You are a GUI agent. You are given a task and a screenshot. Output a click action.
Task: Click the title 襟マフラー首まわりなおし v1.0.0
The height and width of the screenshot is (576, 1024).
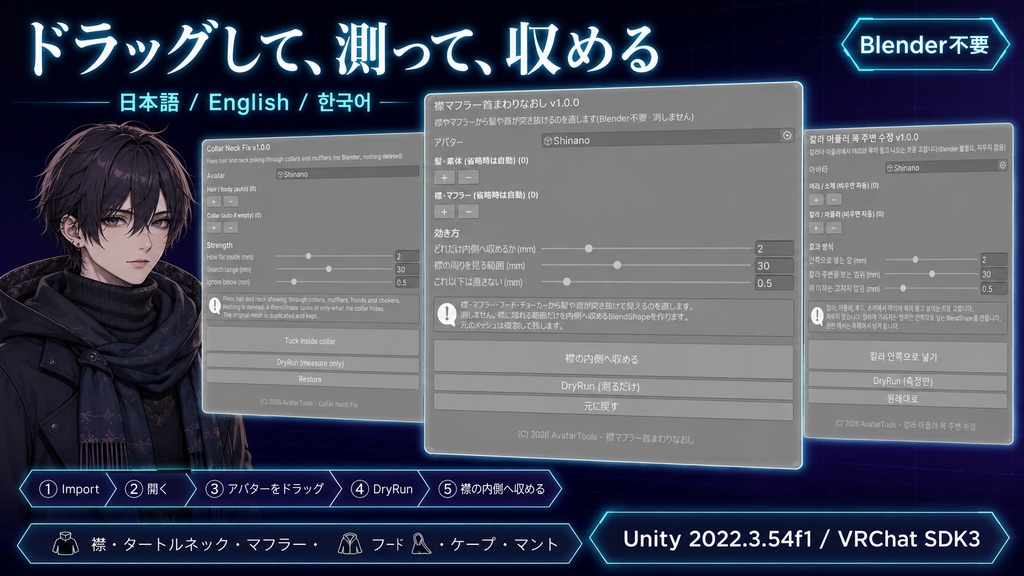[506, 104]
